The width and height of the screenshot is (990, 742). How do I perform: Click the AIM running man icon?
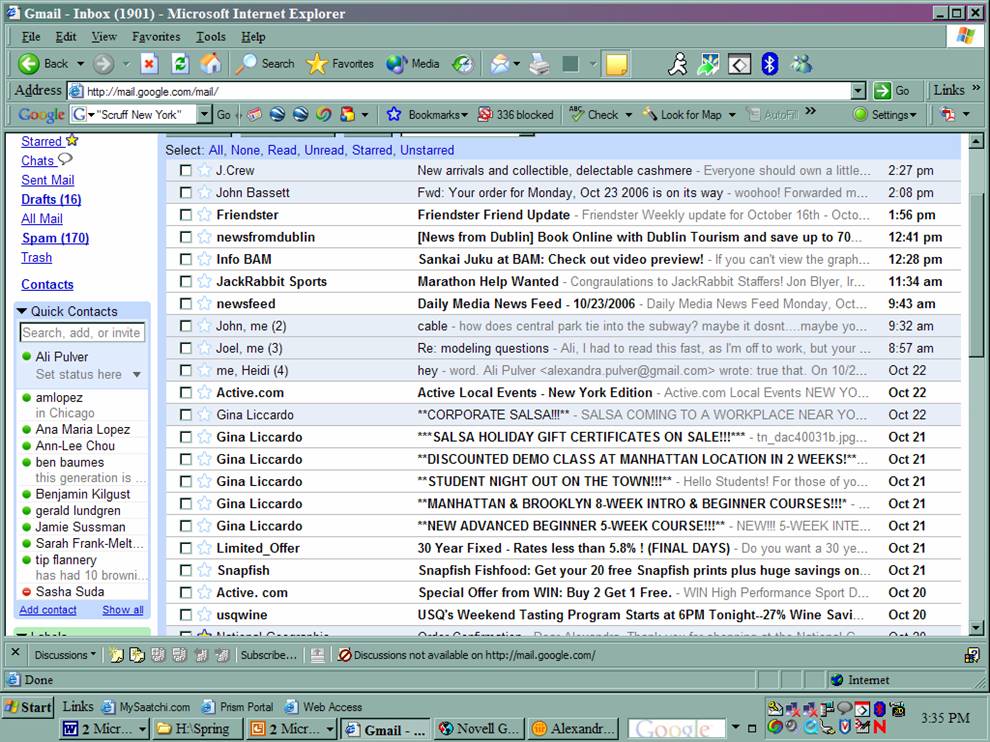[x=678, y=64]
